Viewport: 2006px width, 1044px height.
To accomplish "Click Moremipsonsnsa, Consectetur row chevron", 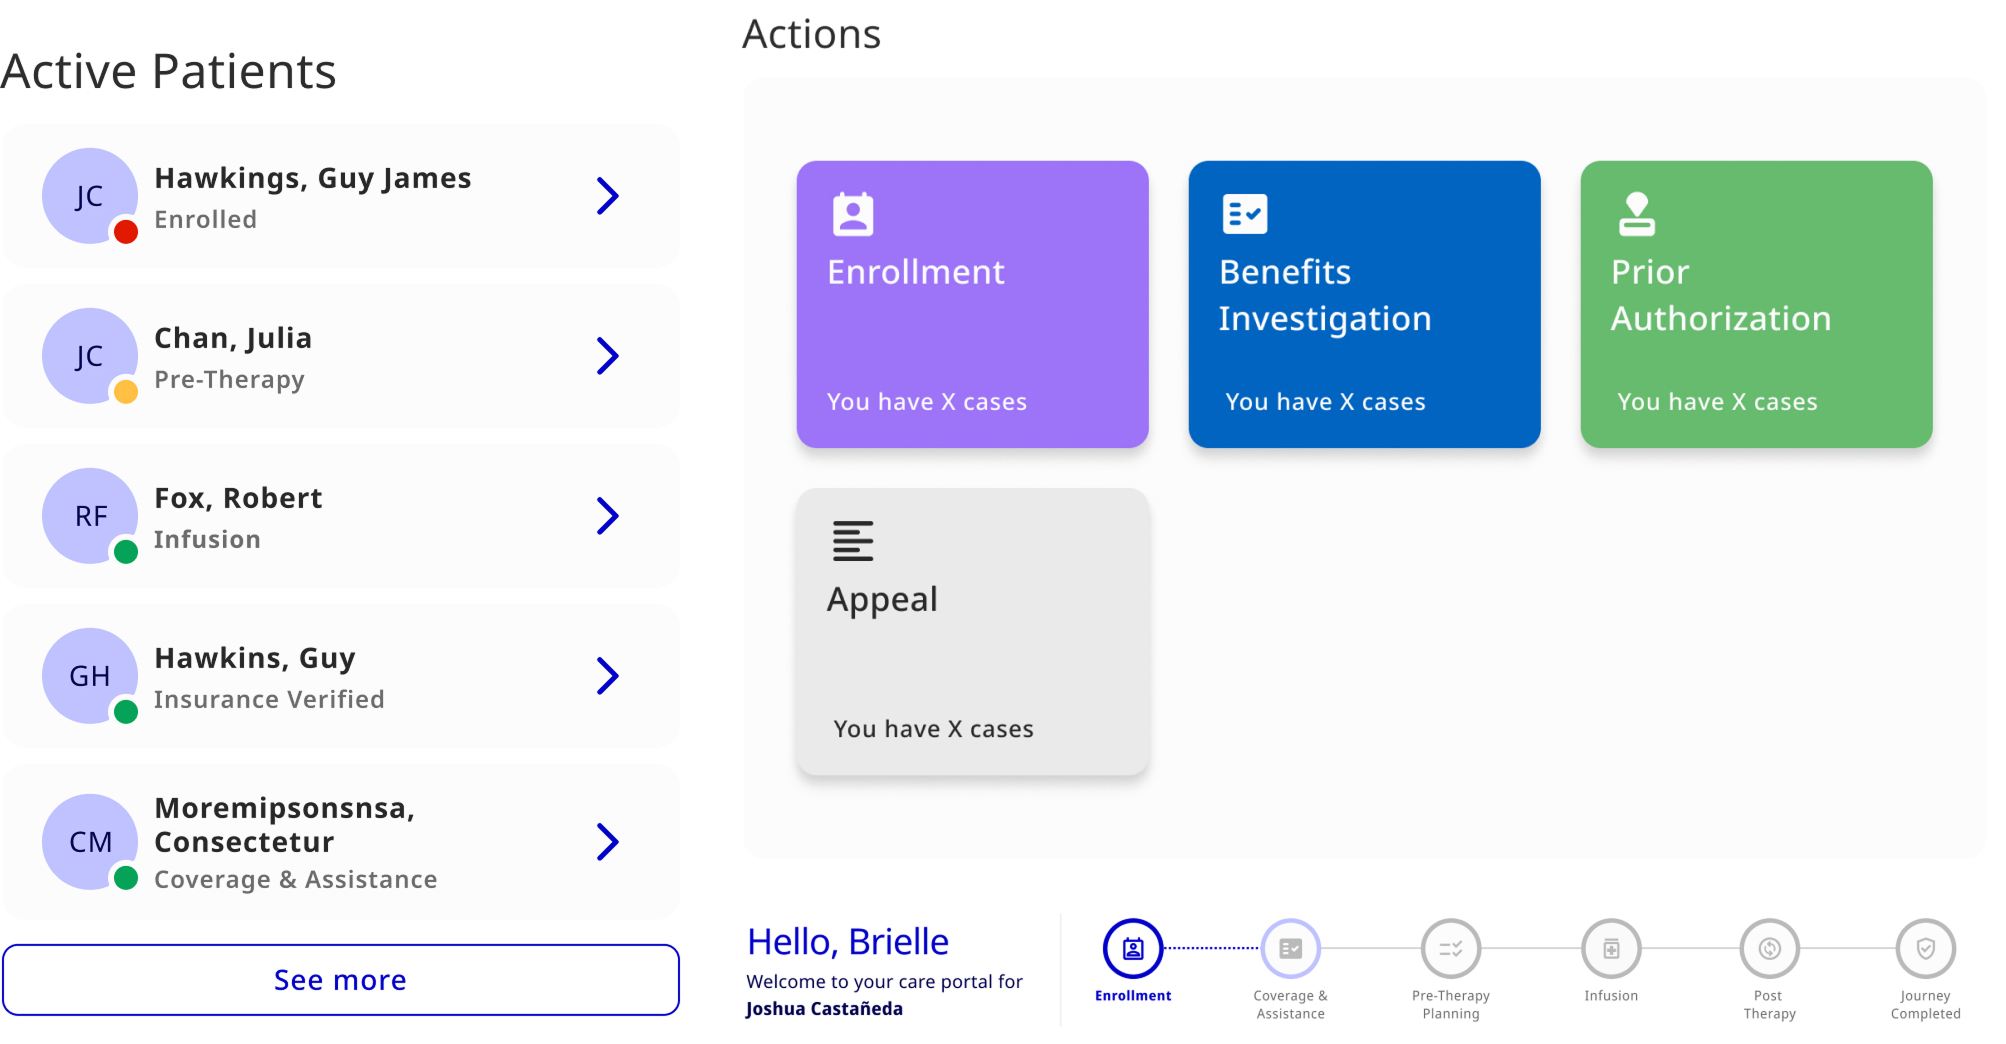I will click(607, 842).
